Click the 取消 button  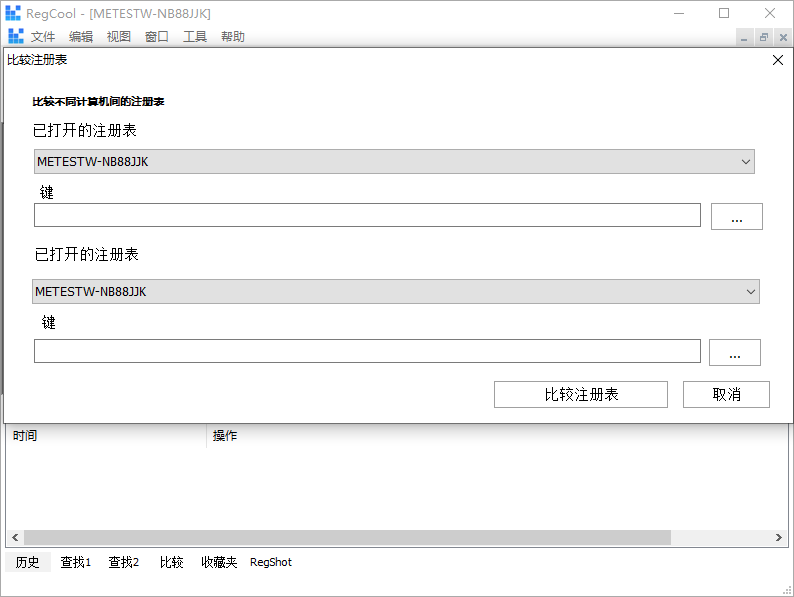(726, 394)
